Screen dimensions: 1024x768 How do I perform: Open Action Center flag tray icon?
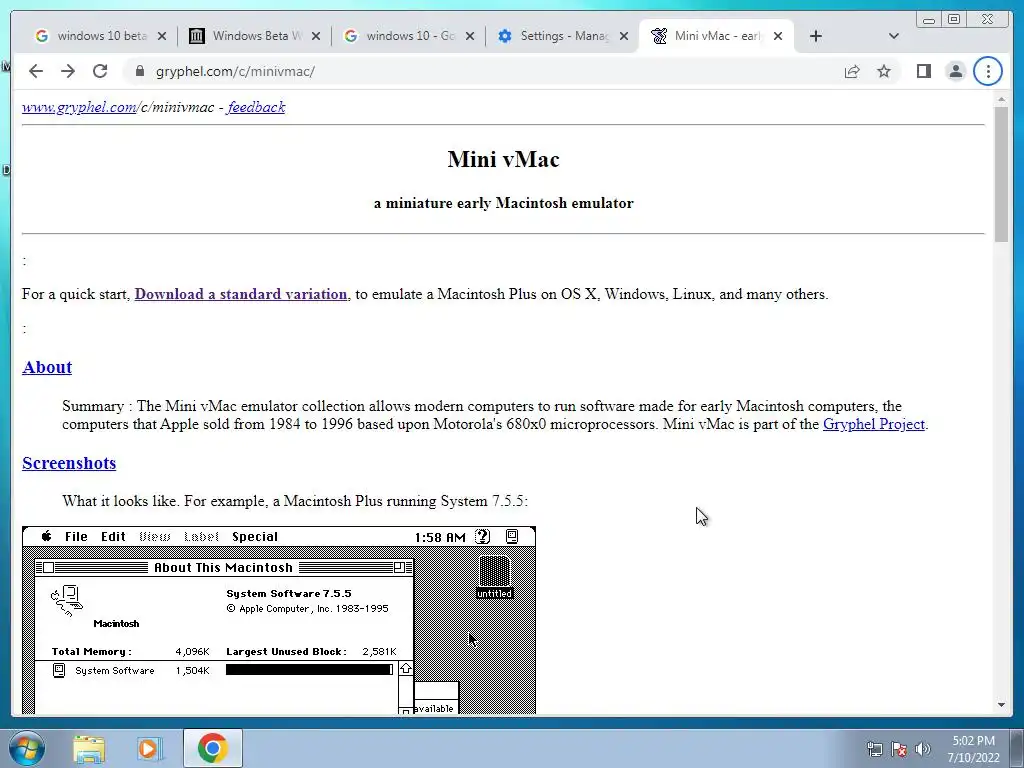point(899,749)
